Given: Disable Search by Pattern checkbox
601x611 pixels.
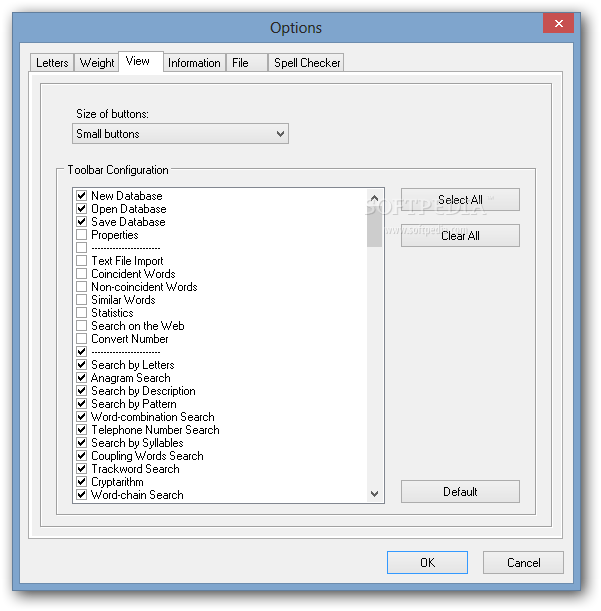Looking at the screenshot, I should [81, 404].
